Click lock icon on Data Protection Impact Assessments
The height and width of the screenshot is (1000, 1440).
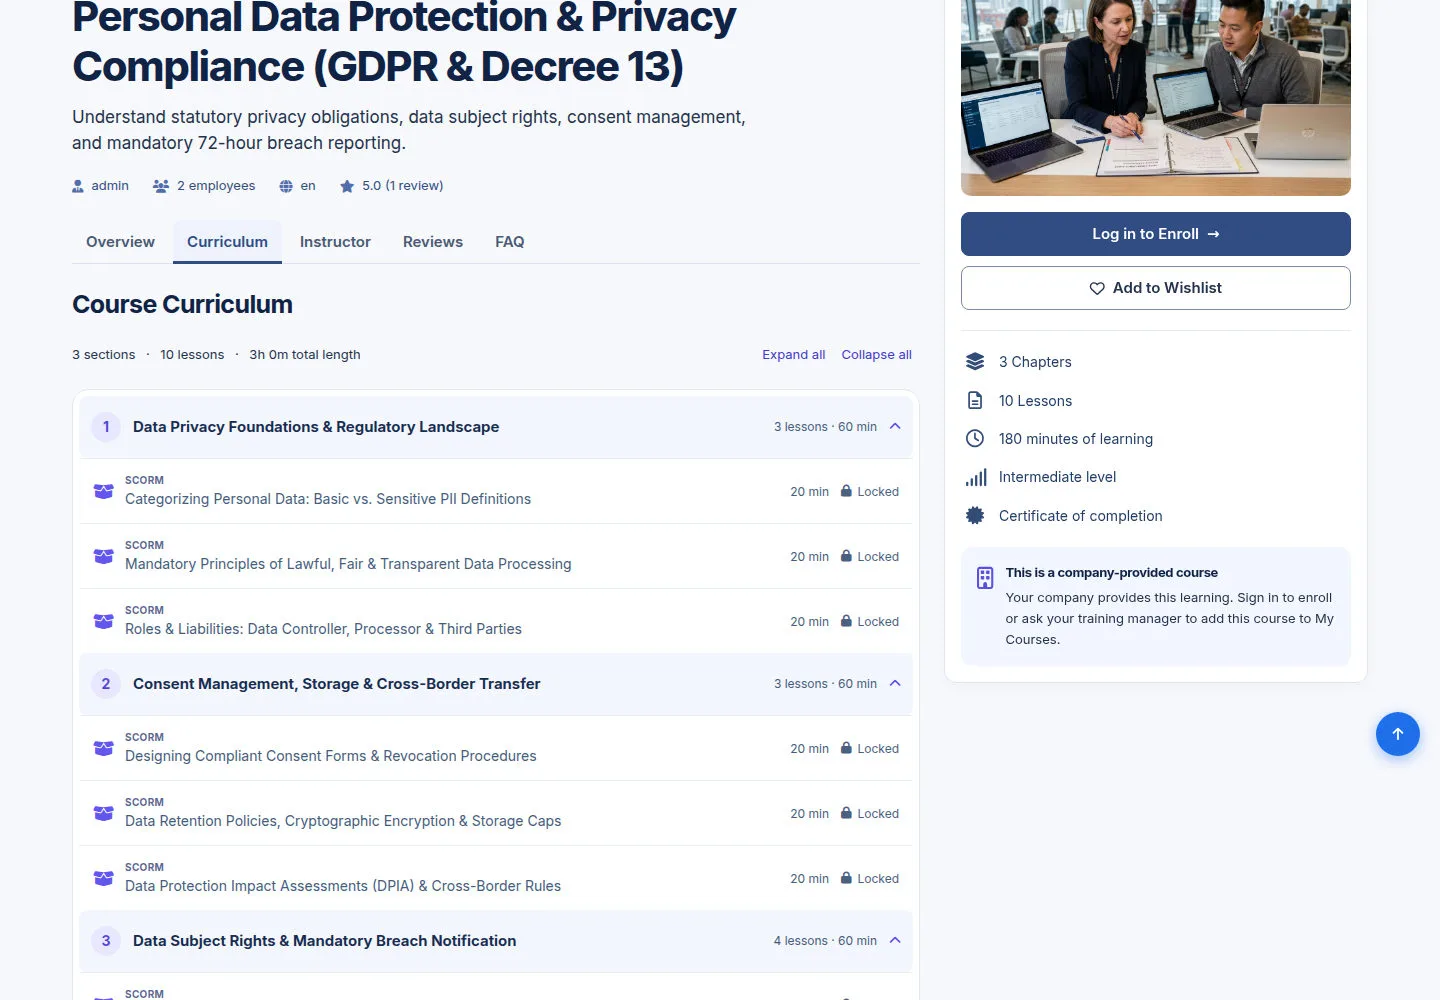click(x=846, y=878)
